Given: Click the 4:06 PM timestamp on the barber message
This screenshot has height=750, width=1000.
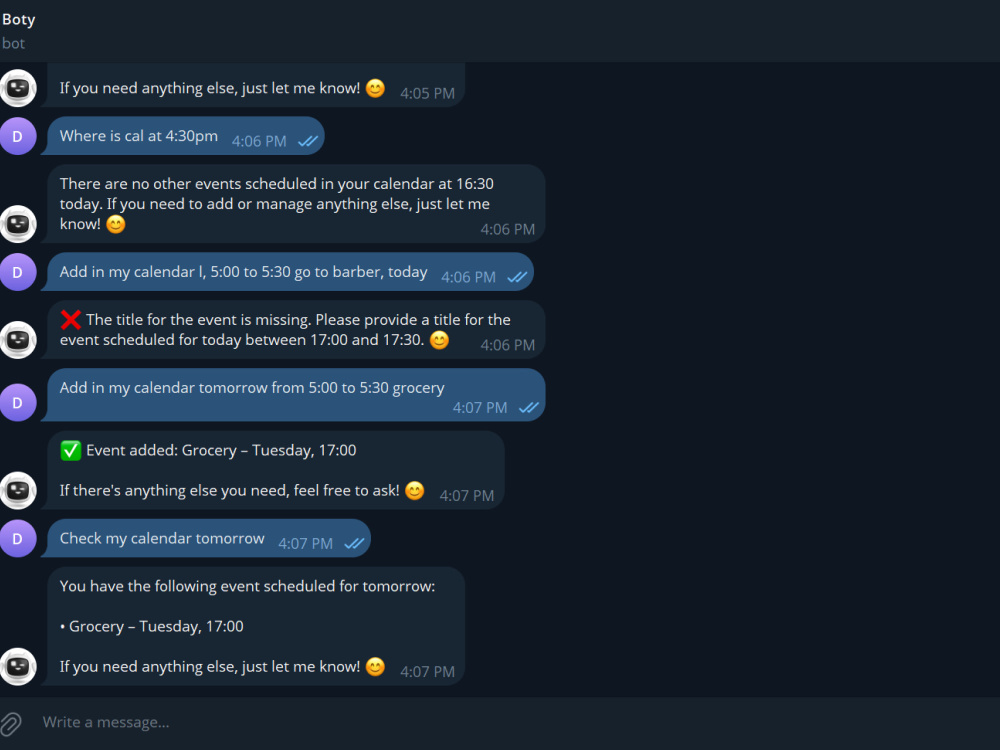Looking at the screenshot, I should (x=468, y=277).
